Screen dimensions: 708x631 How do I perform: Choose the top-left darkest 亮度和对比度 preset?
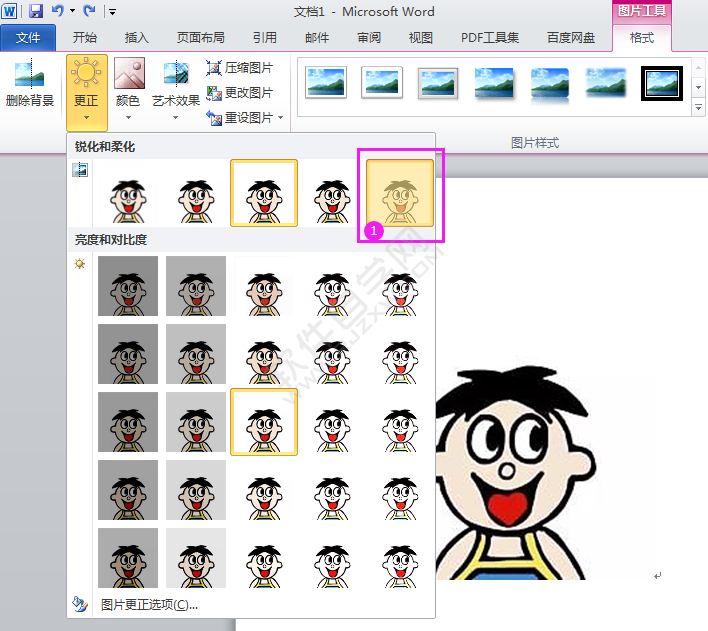tap(128, 286)
